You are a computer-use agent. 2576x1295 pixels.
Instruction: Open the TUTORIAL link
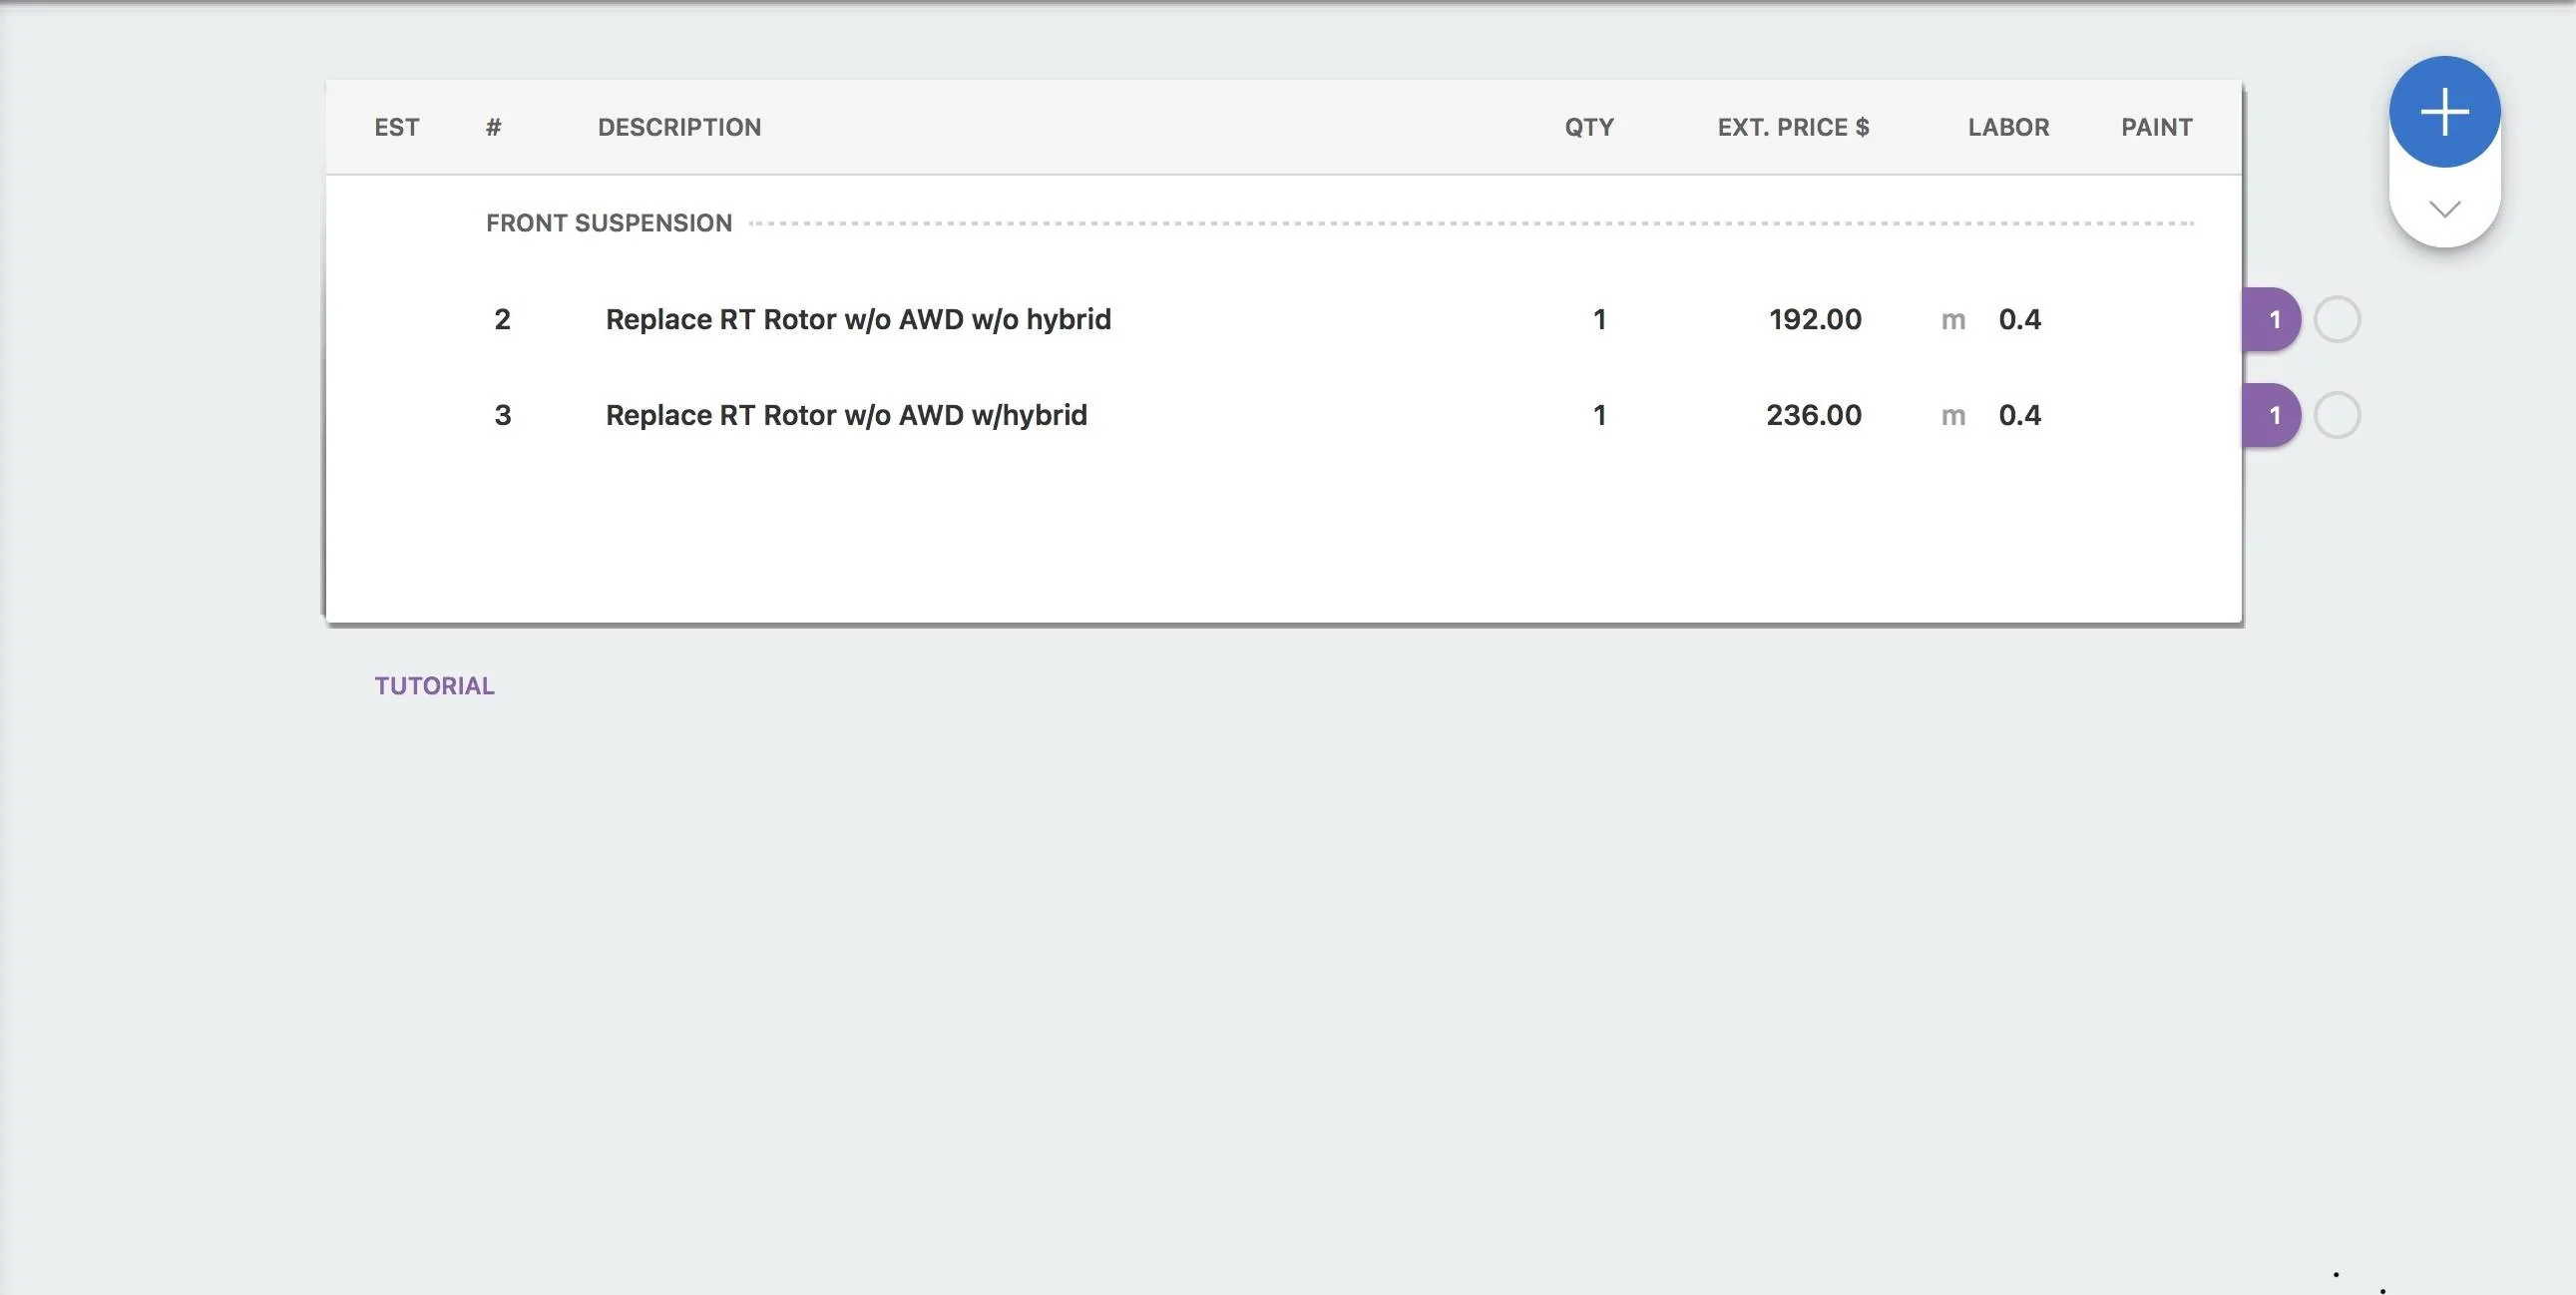pyautogui.click(x=434, y=686)
